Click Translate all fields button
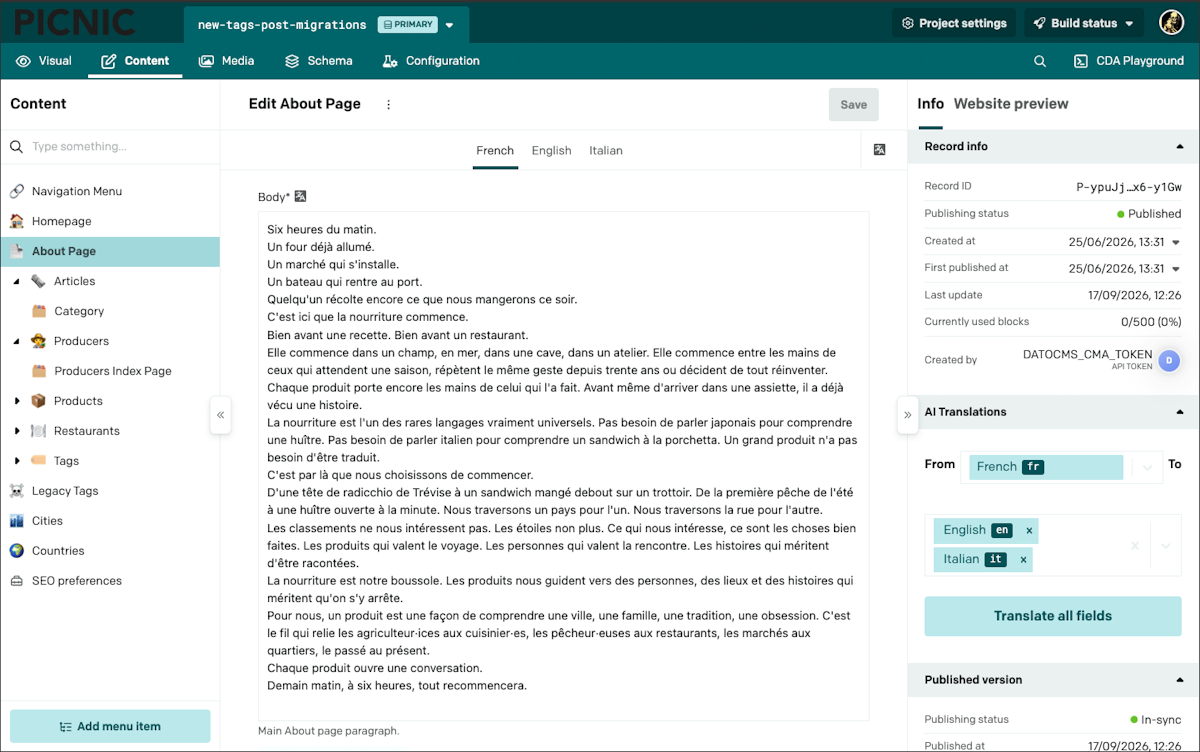The height and width of the screenshot is (752, 1200). [x=1053, y=616]
